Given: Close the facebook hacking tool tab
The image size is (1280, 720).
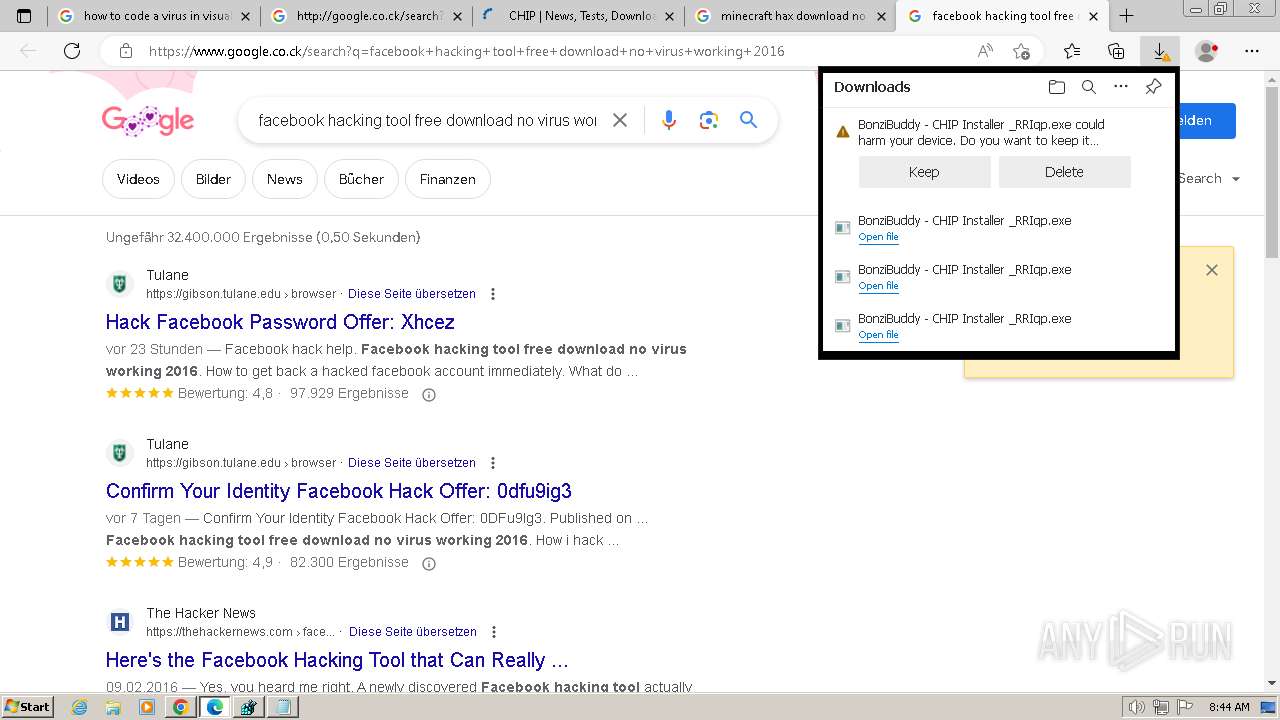Looking at the screenshot, I should [x=1093, y=16].
